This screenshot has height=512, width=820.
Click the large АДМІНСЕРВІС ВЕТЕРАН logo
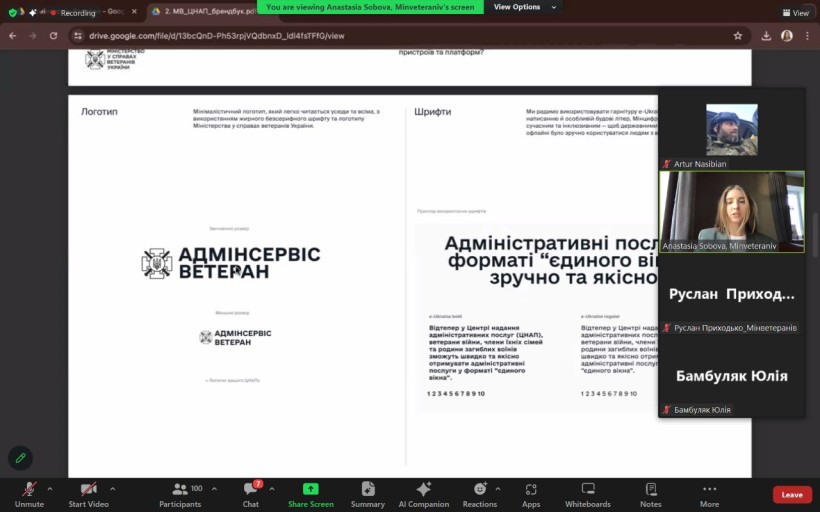pos(231,263)
